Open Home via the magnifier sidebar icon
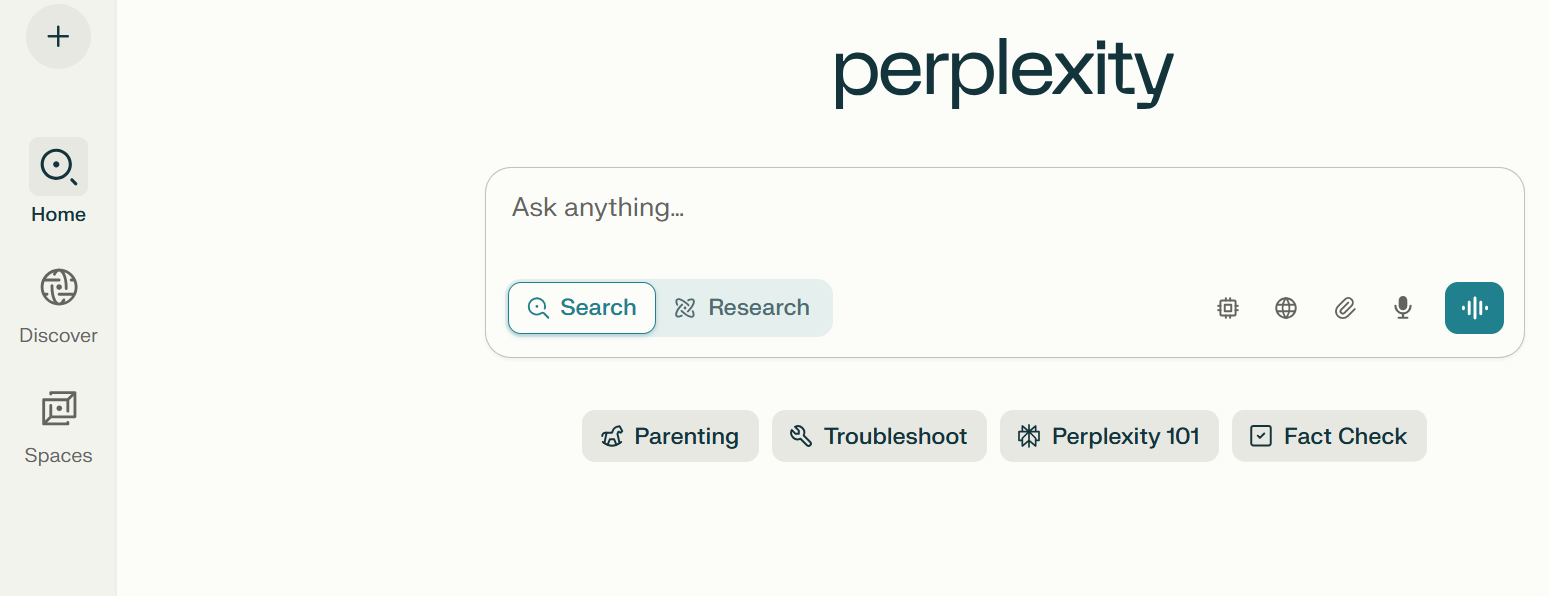 coord(58,166)
